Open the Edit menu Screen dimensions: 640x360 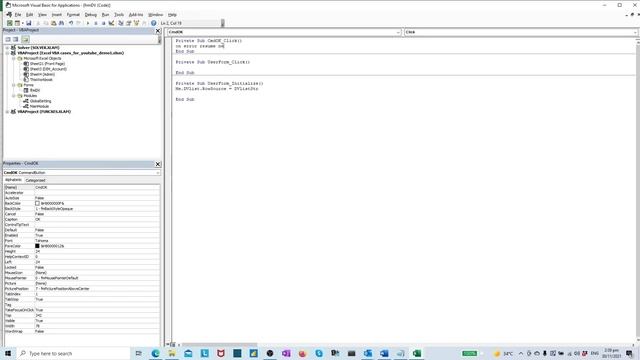click(29, 15)
